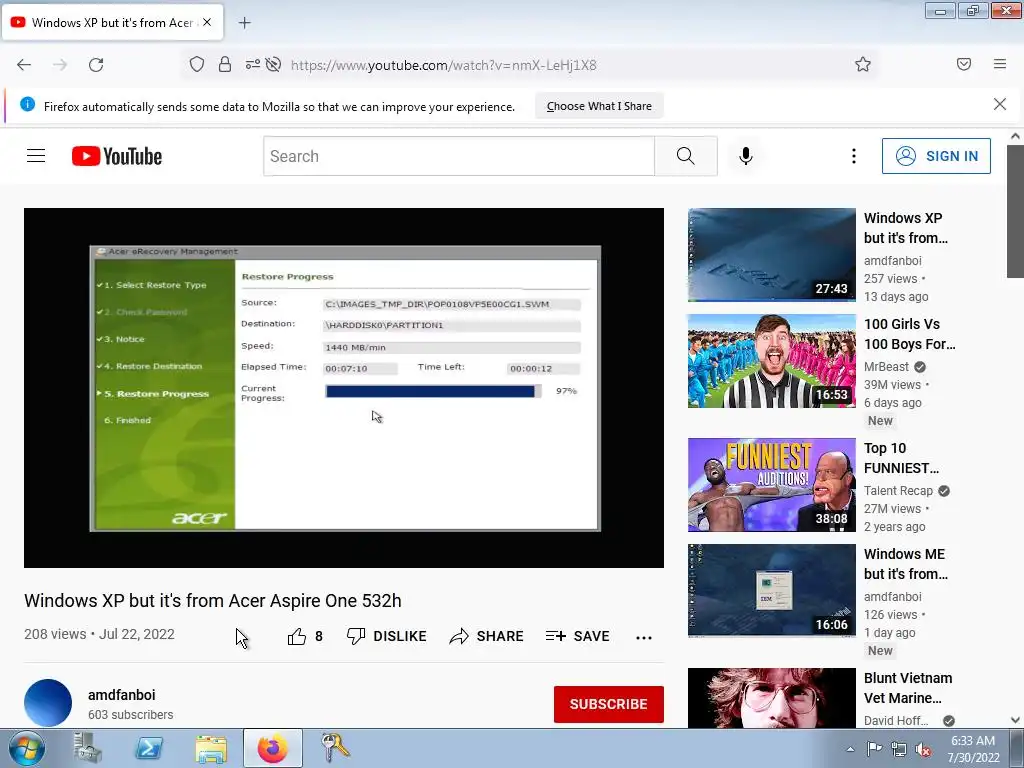Click the DISLIKE button
This screenshot has width=1024, height=768.
(x=387, y=636)
